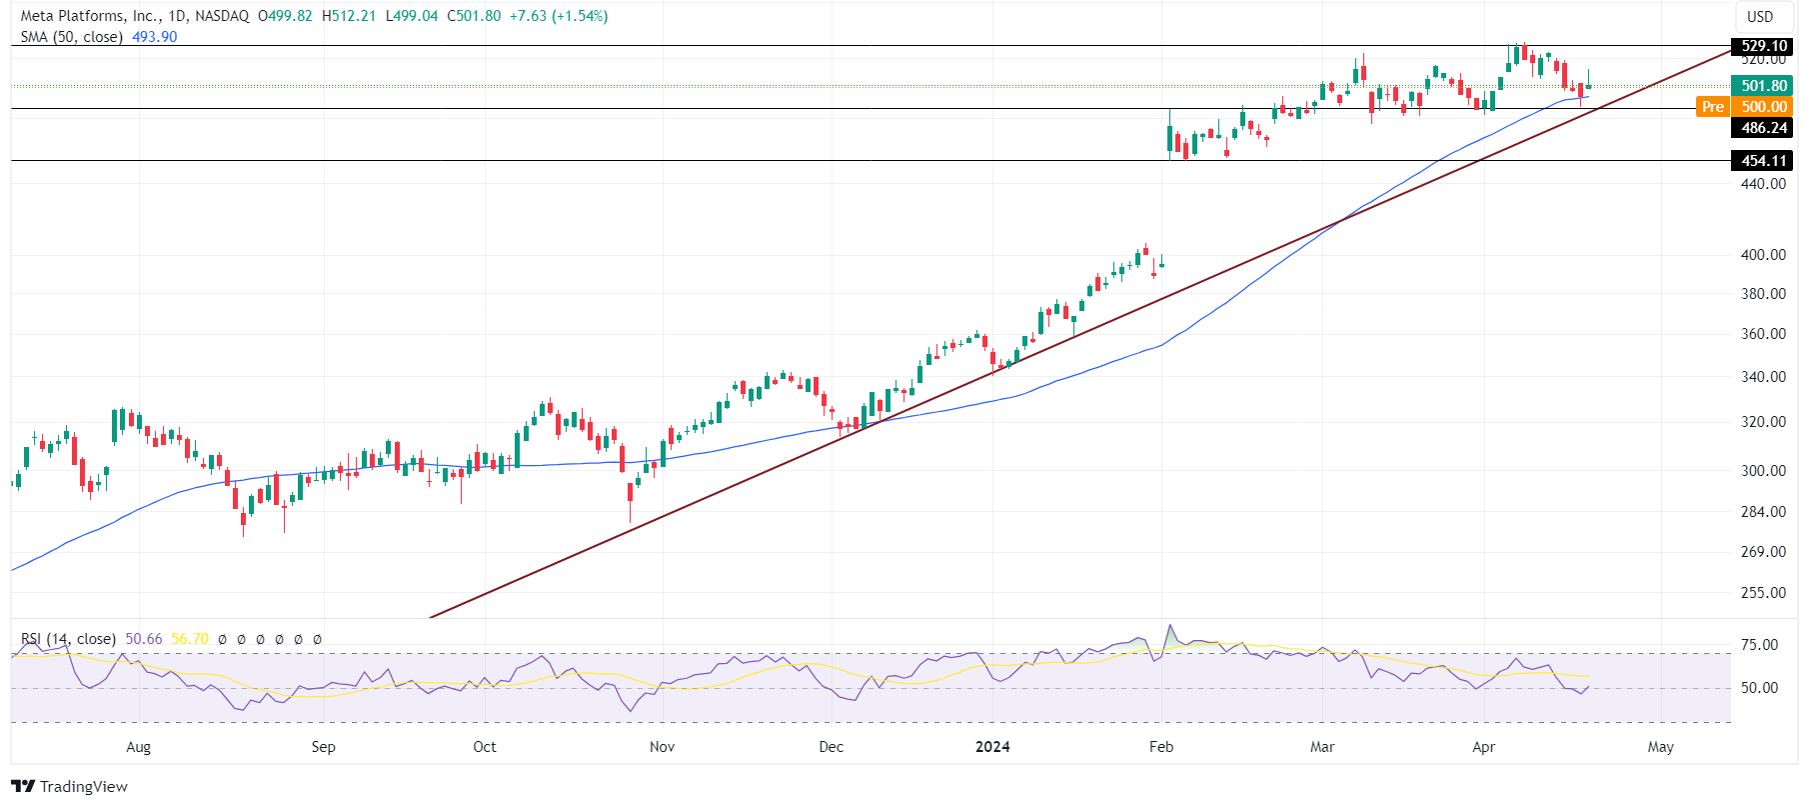Click the Sep label on time axis
Screen dimensions: 1806x803
(x=324, y=747)
